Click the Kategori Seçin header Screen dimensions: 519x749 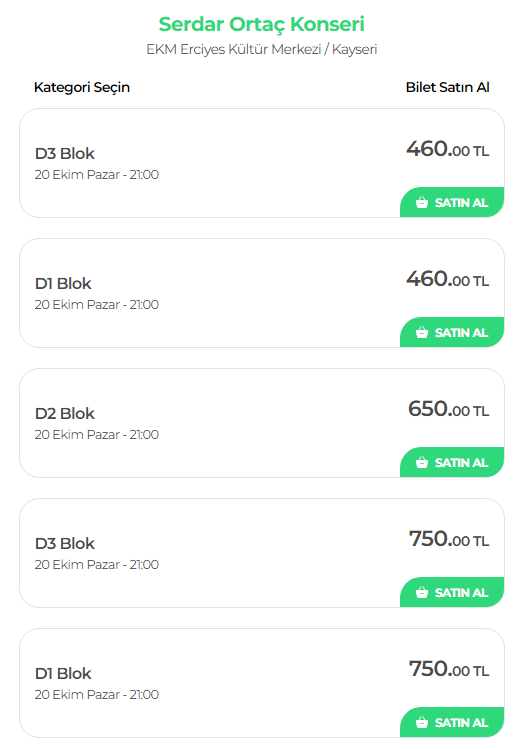(82, 87)
